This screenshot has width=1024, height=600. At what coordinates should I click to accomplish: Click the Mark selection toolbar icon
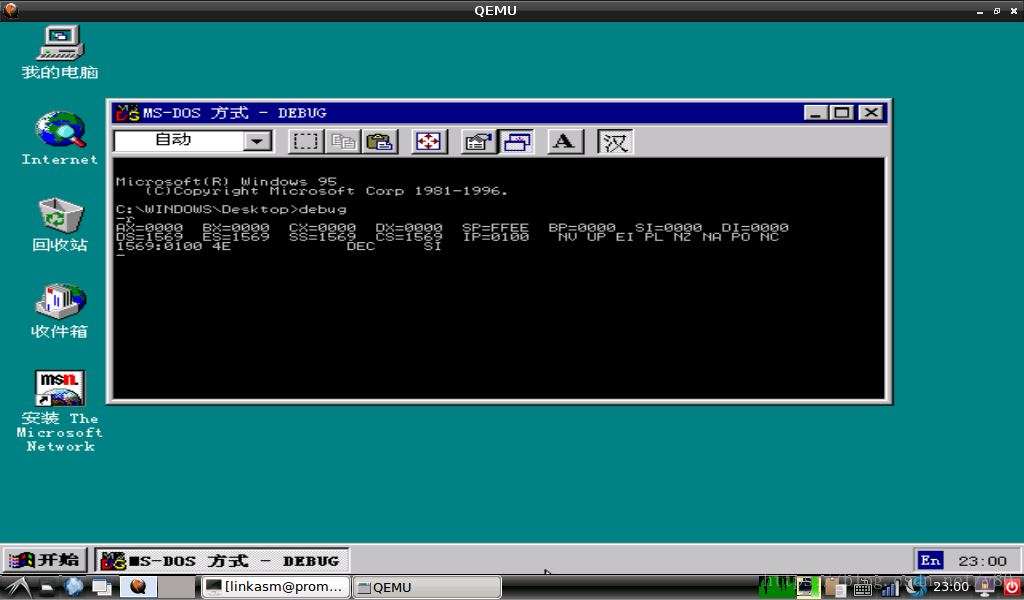coord(305,142)
